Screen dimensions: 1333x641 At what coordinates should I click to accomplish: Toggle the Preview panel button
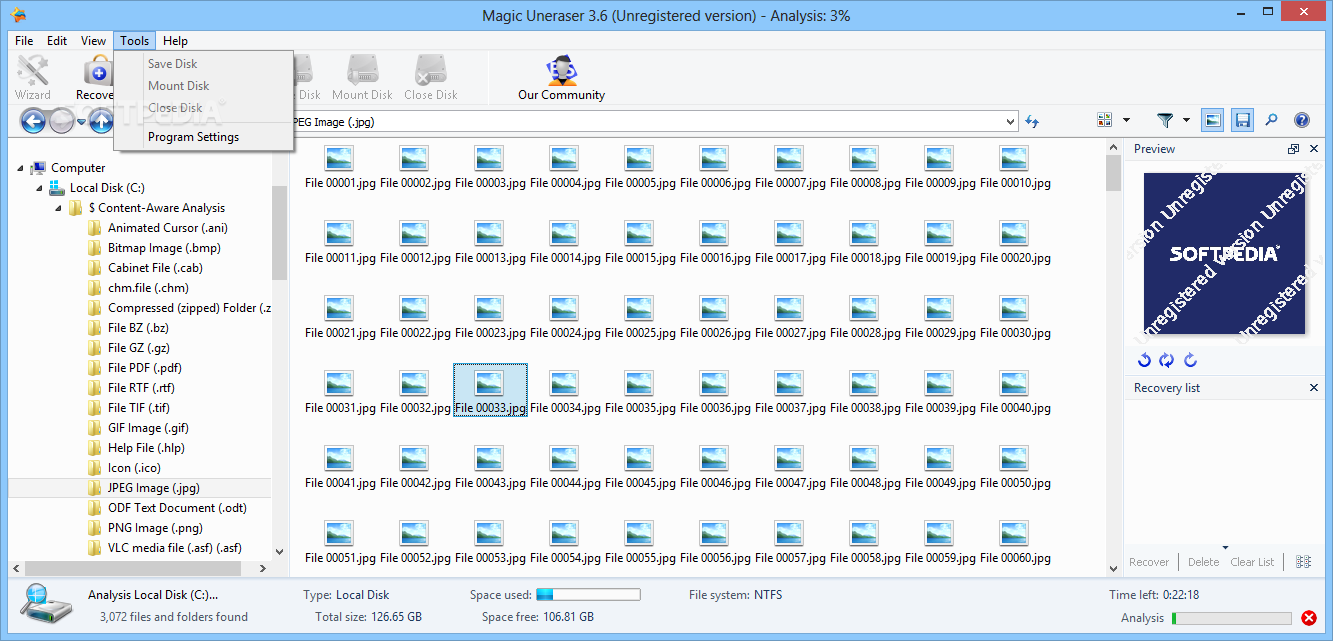coord(1212,120)
